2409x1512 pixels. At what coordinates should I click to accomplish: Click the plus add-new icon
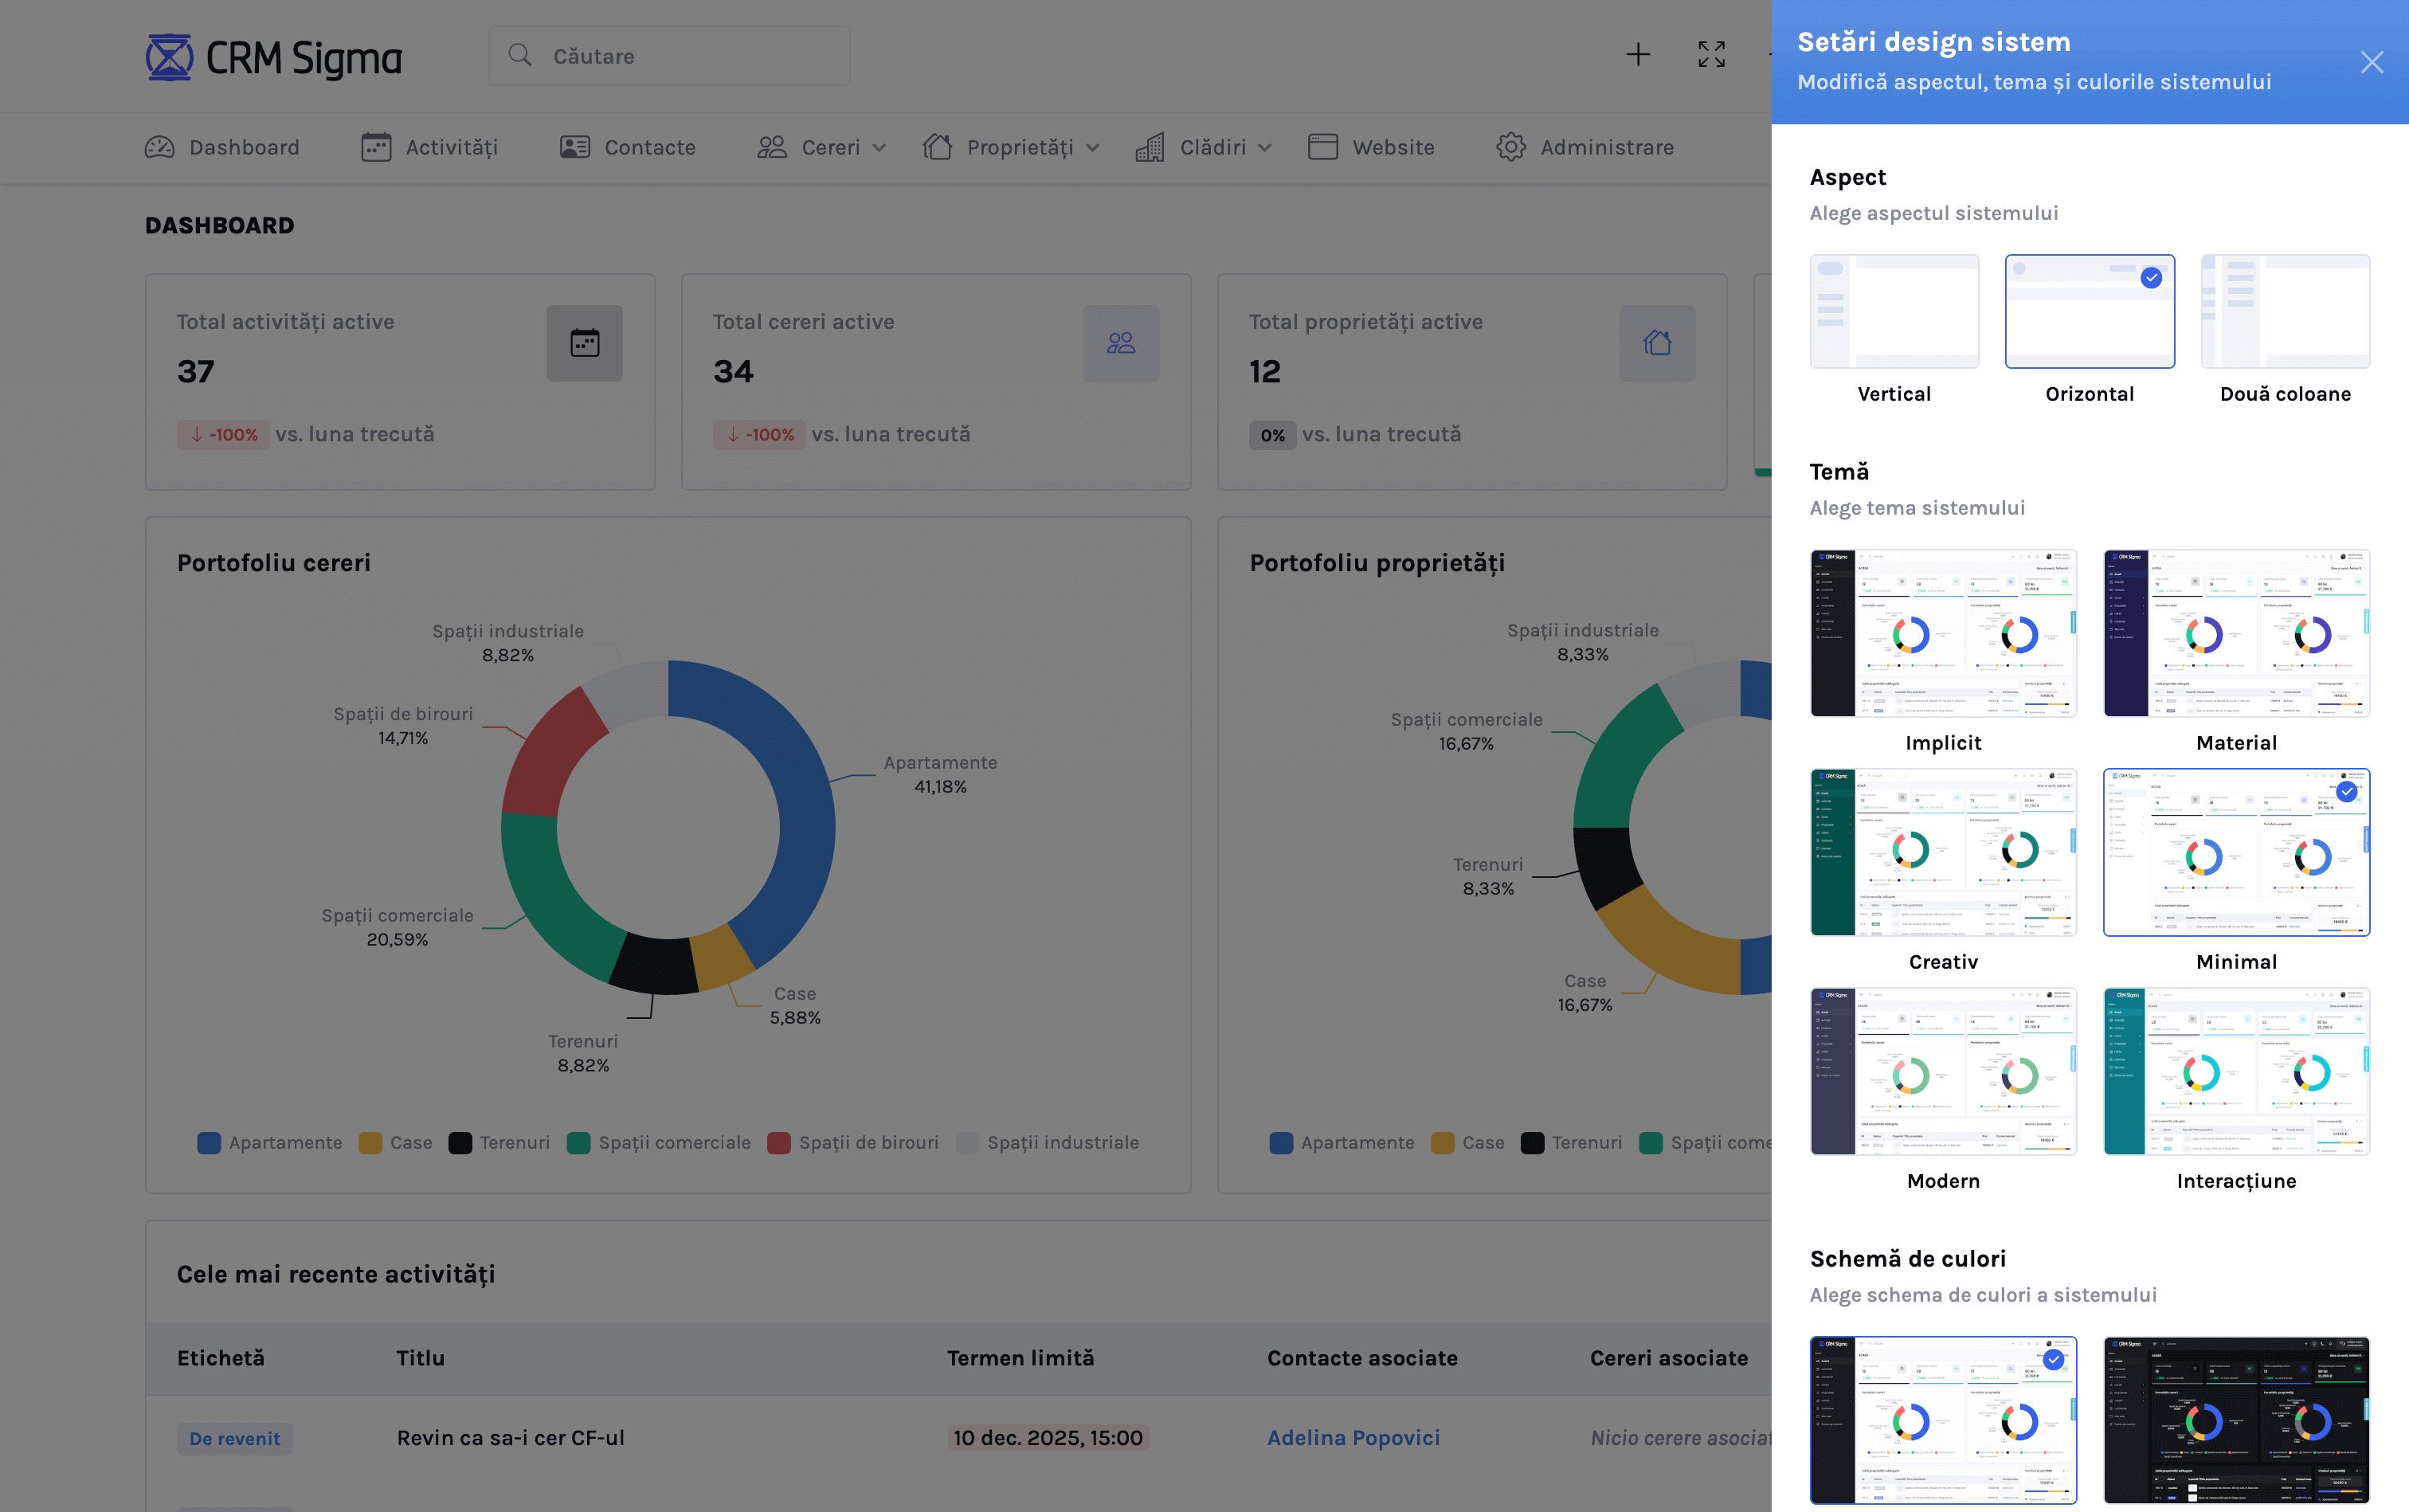coord(1638,55)
